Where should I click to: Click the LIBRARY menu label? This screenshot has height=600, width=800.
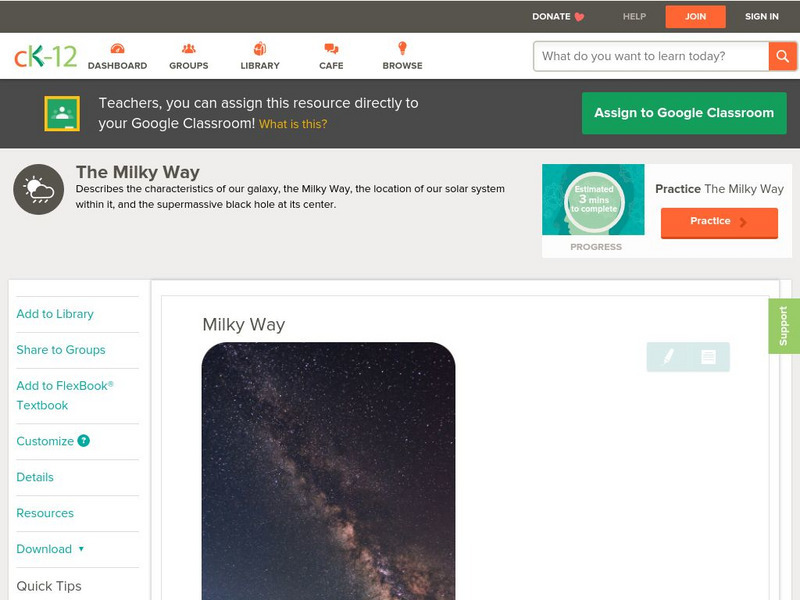(x=260, y=66)
